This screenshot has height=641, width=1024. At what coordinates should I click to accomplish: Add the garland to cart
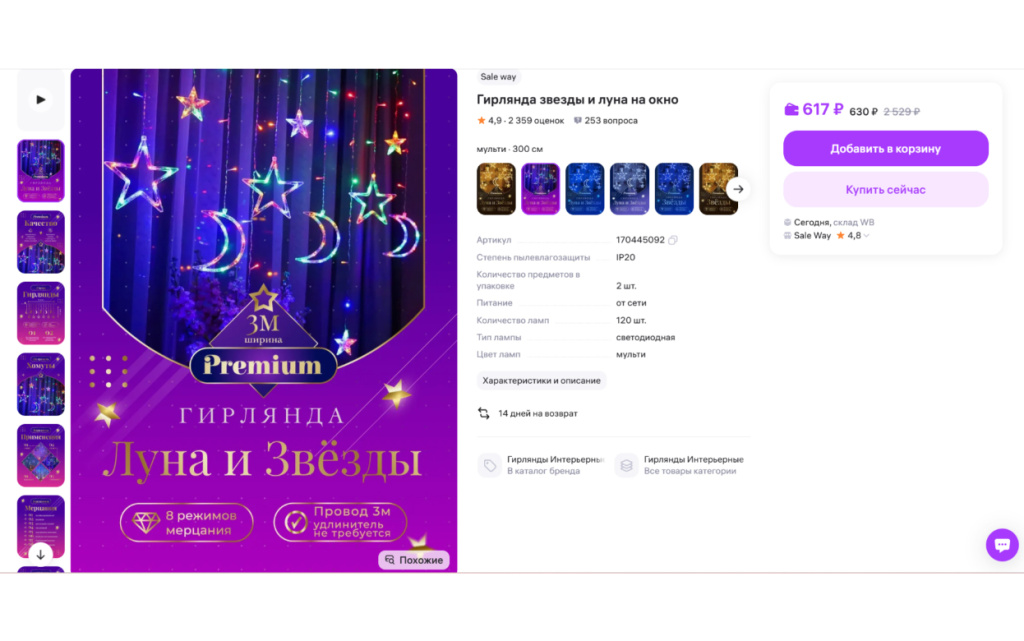coord(886,148)
